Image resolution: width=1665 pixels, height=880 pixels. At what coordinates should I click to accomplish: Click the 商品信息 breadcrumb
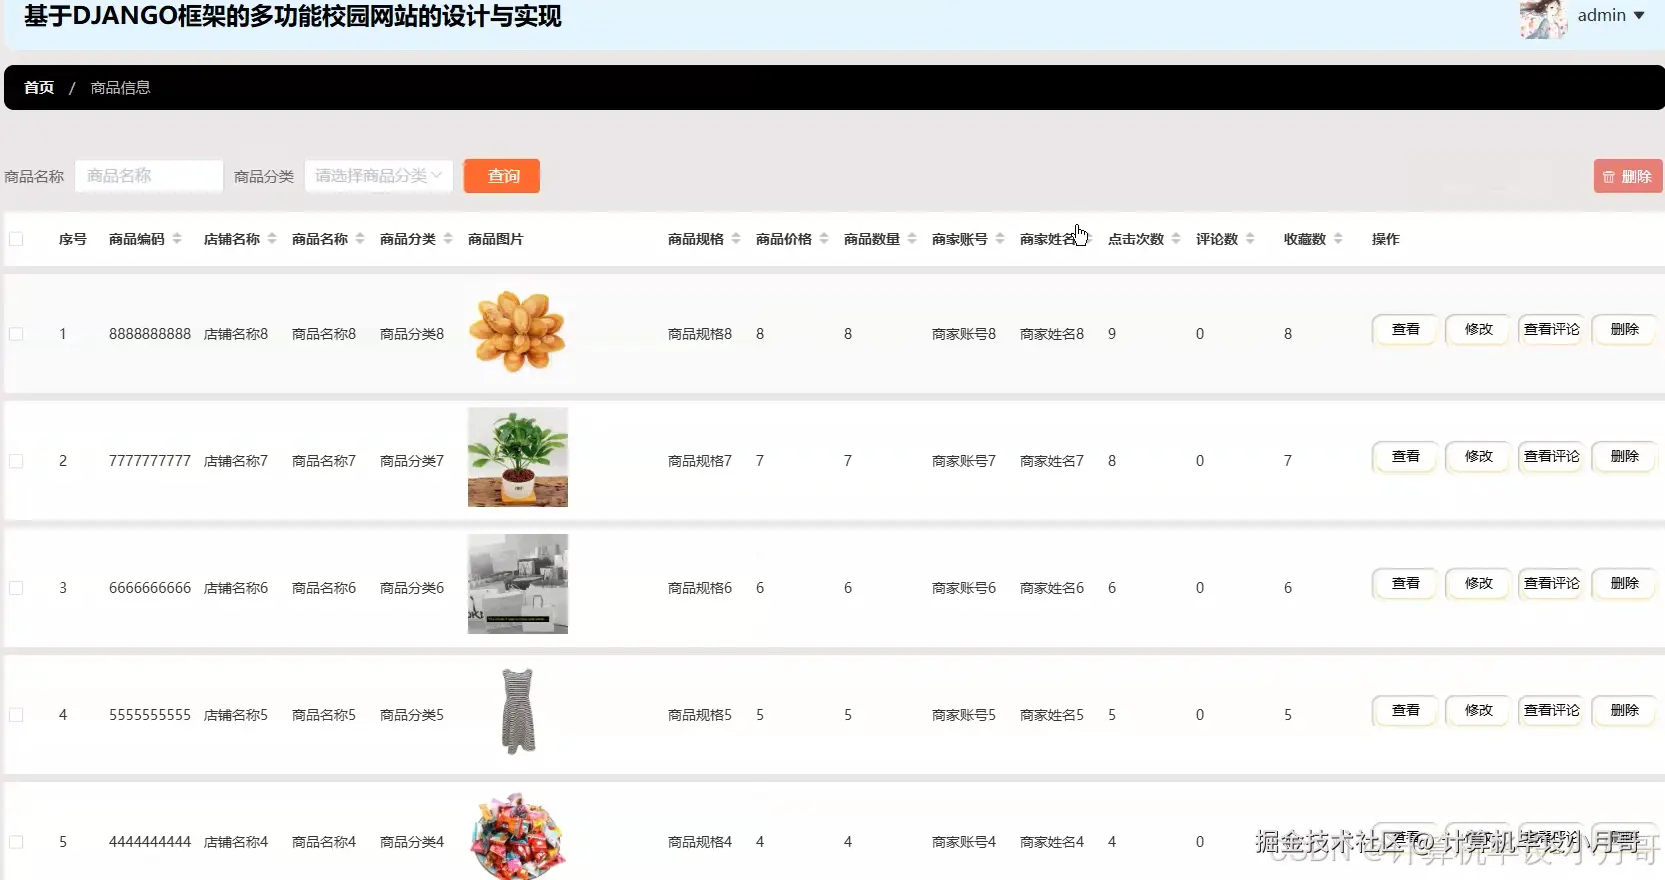120,88
